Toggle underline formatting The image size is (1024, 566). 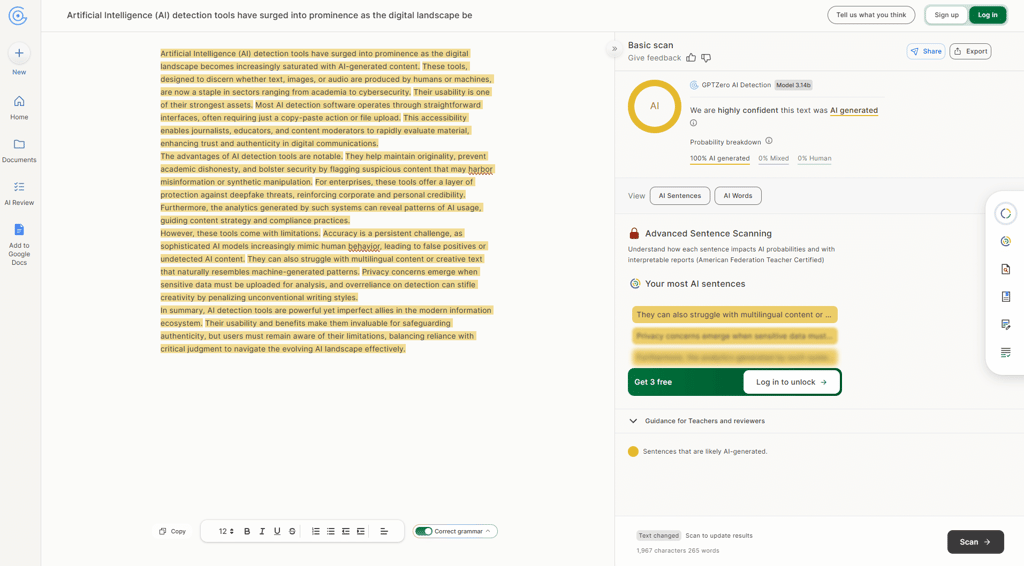pos(277,531)
